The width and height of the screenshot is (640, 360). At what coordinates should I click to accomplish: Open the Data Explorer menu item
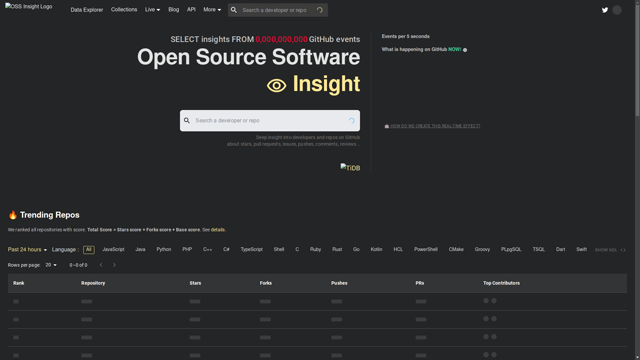tap(87, 10)
